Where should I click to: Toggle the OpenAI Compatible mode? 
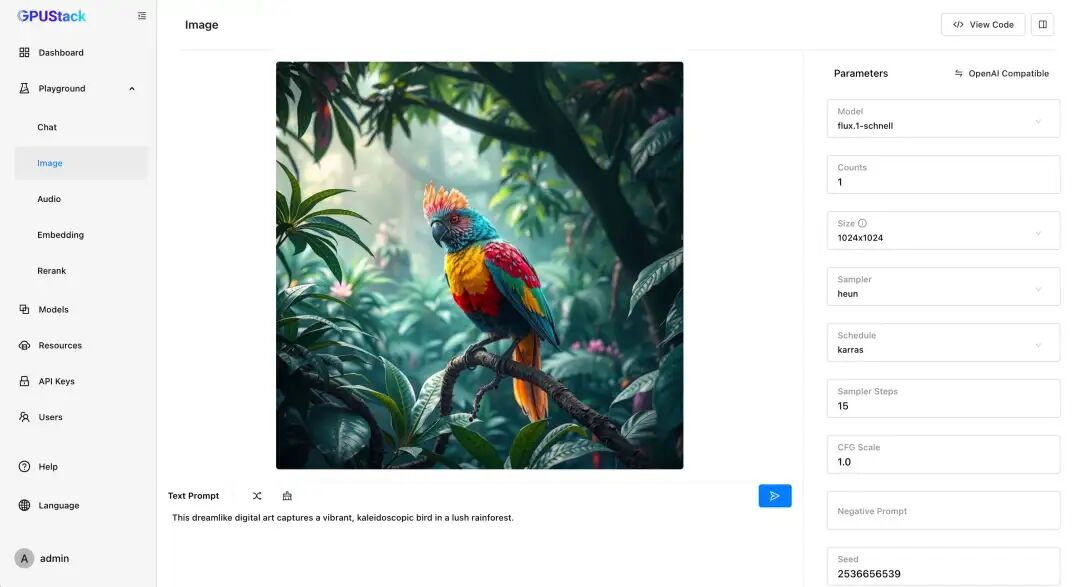(x=1001, y=74)
